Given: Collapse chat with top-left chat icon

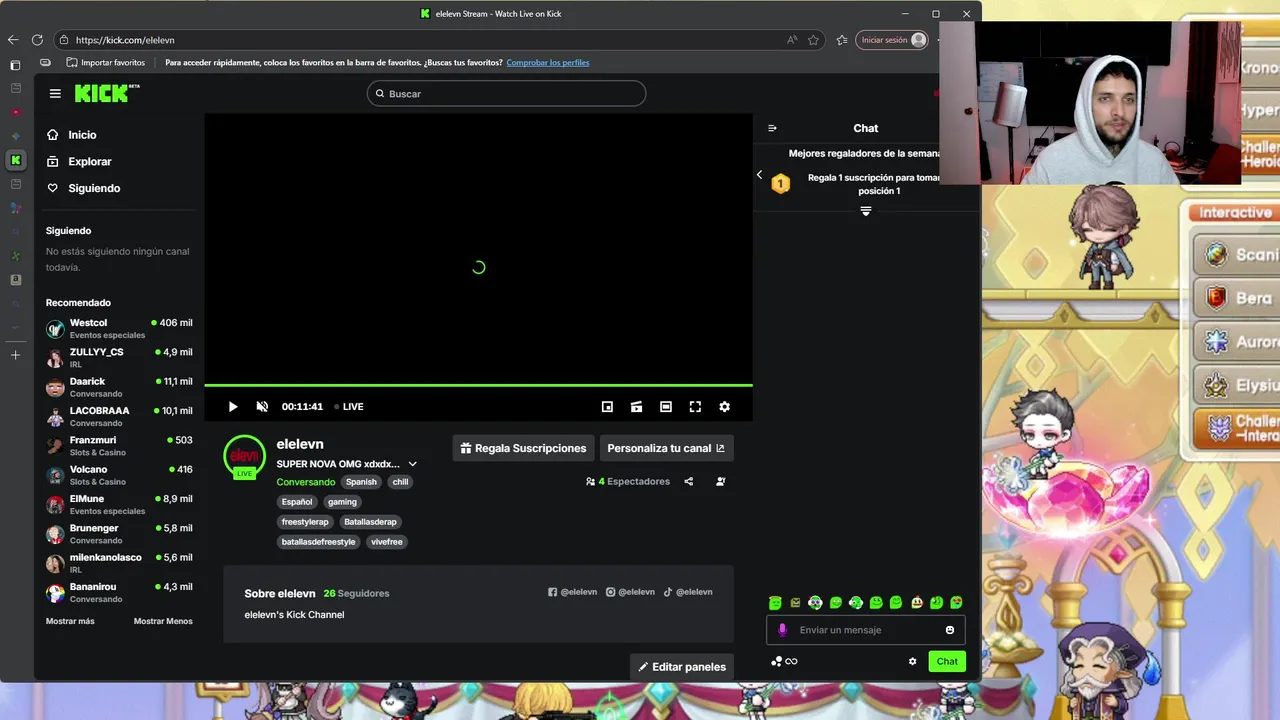Looking at the screenshot, I should pyautogui.click(x=772, y=128).
